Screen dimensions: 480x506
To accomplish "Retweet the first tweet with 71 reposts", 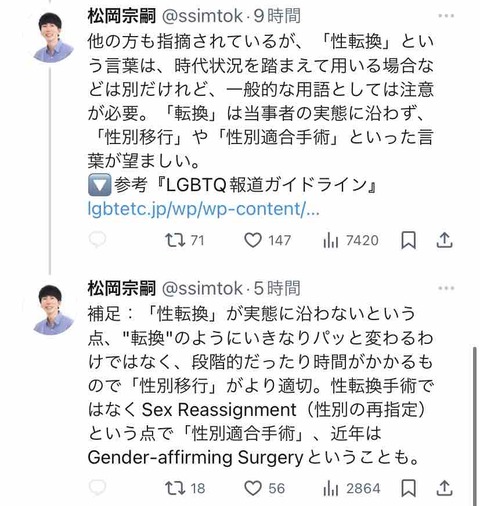I will (185, 240).
